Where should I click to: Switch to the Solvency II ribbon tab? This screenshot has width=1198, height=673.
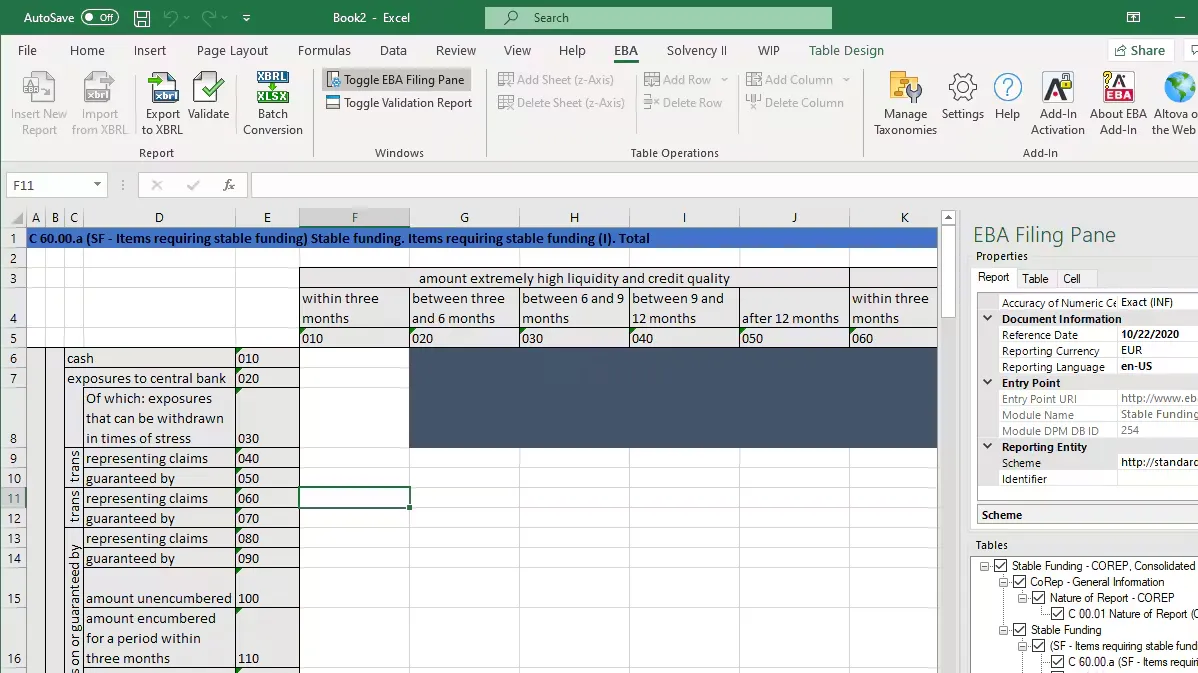[x=697, y=51]
